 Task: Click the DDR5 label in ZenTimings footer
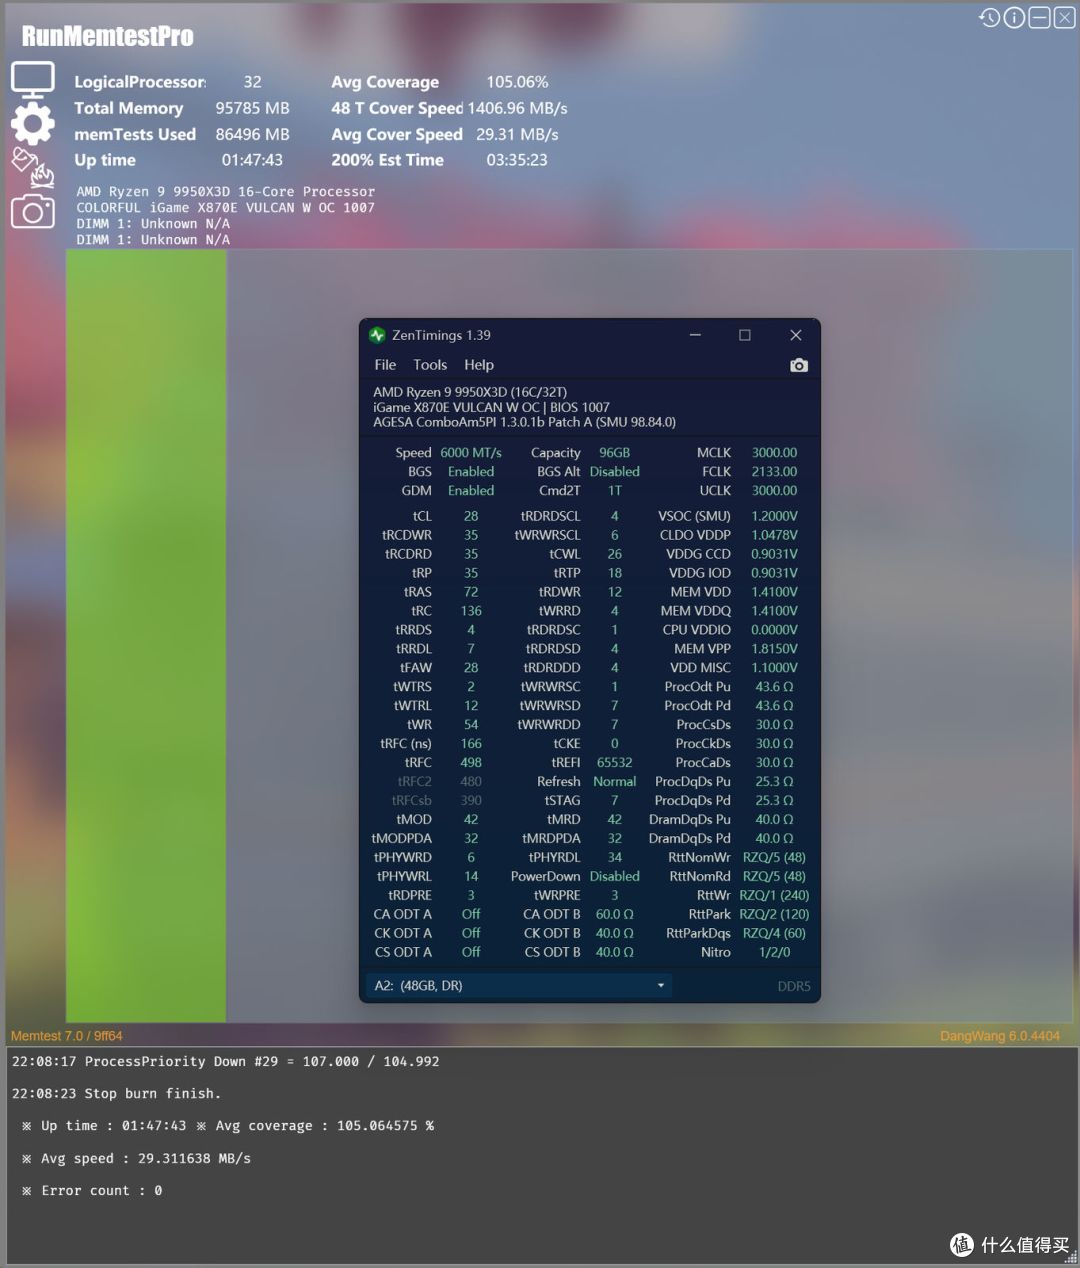[x=794, y=987]
